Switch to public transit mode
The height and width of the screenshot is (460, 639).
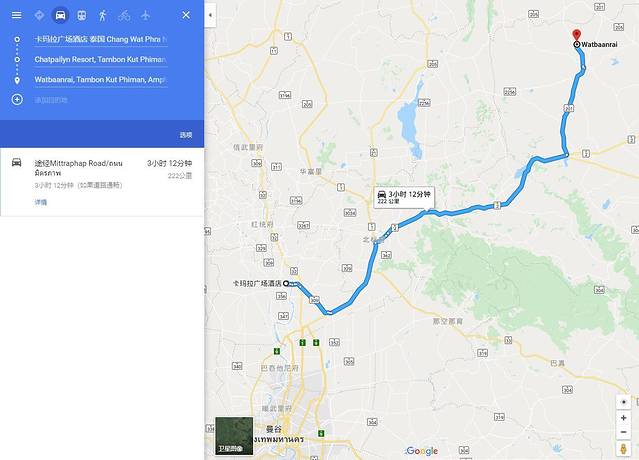[82, 15]
